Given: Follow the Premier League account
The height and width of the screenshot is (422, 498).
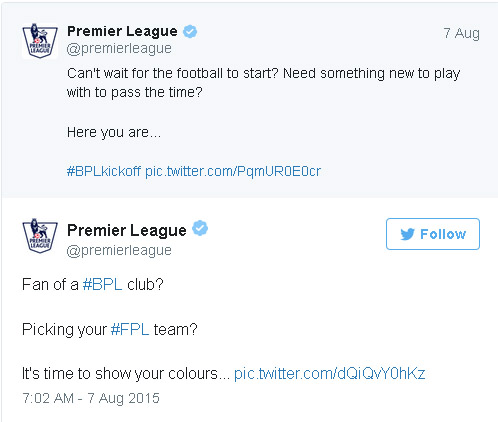Looking at the screenshot, I should click(433, 234).
